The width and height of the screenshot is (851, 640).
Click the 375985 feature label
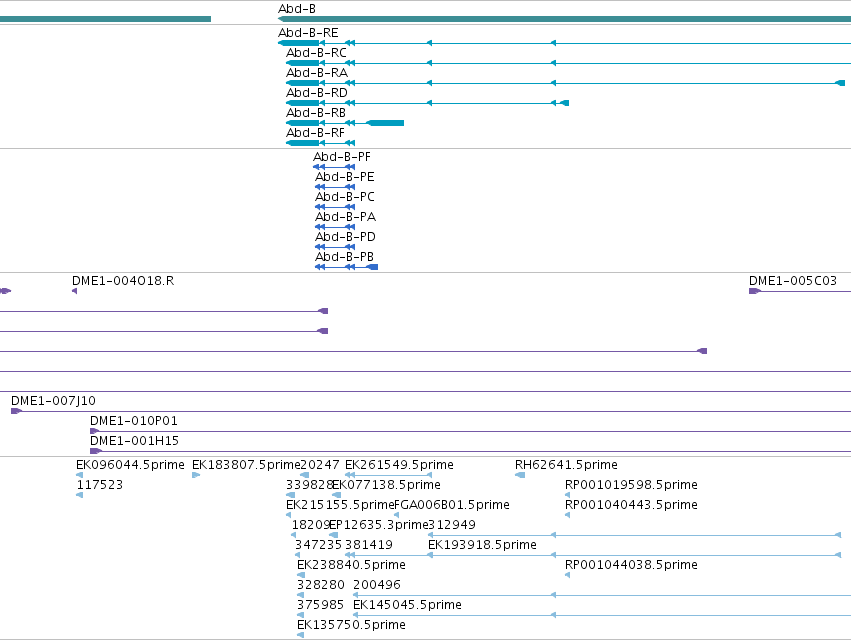(x=320, y=605)
